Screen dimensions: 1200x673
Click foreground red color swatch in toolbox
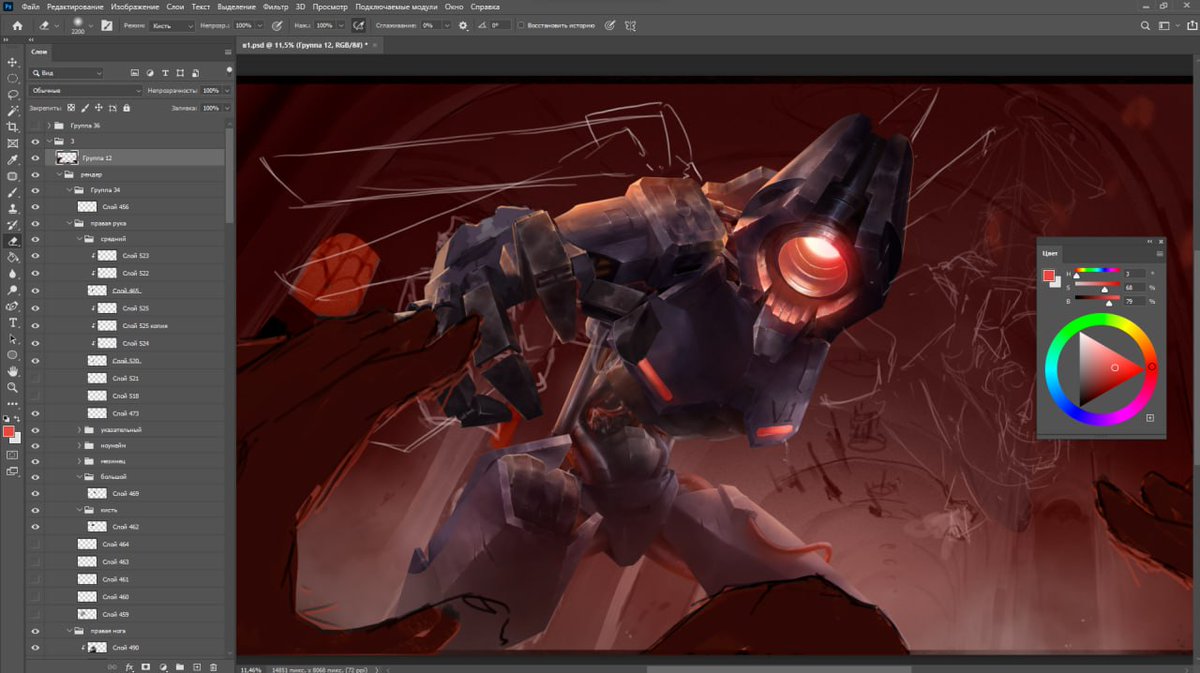pyautogui.click(x=9, y=432)
